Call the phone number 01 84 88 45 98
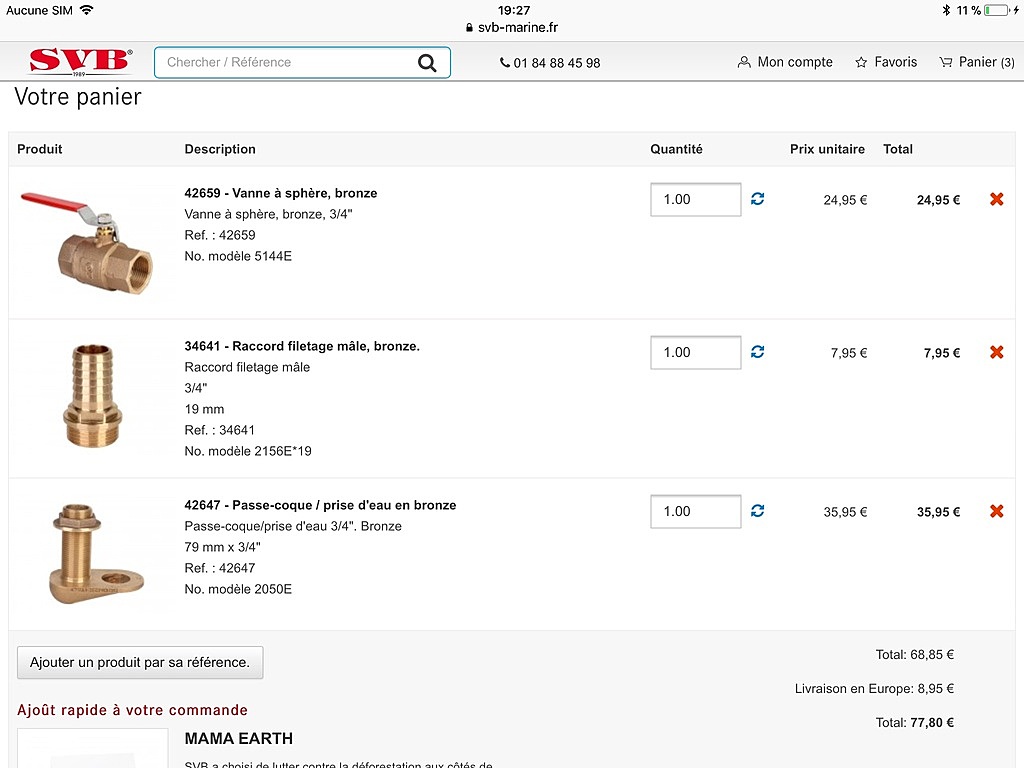Viewport: 1024px width, 768px height. coord(550,63)
